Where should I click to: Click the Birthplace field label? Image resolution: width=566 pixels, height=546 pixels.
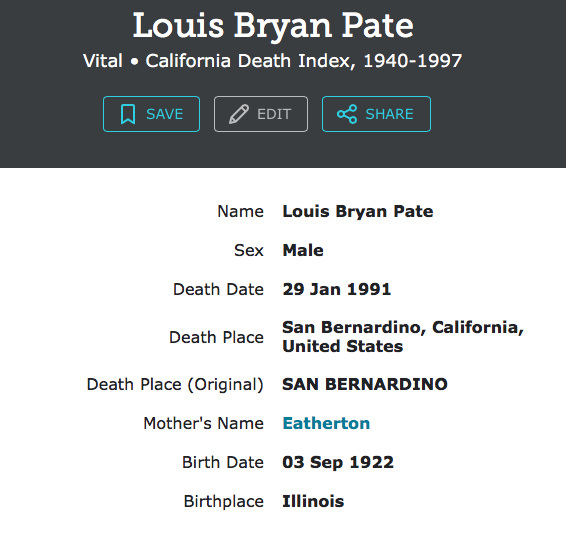[224, 502]
